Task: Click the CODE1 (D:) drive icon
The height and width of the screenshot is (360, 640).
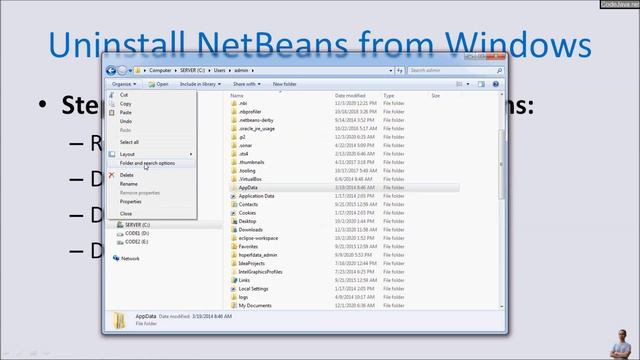Action: pos(120,233)
